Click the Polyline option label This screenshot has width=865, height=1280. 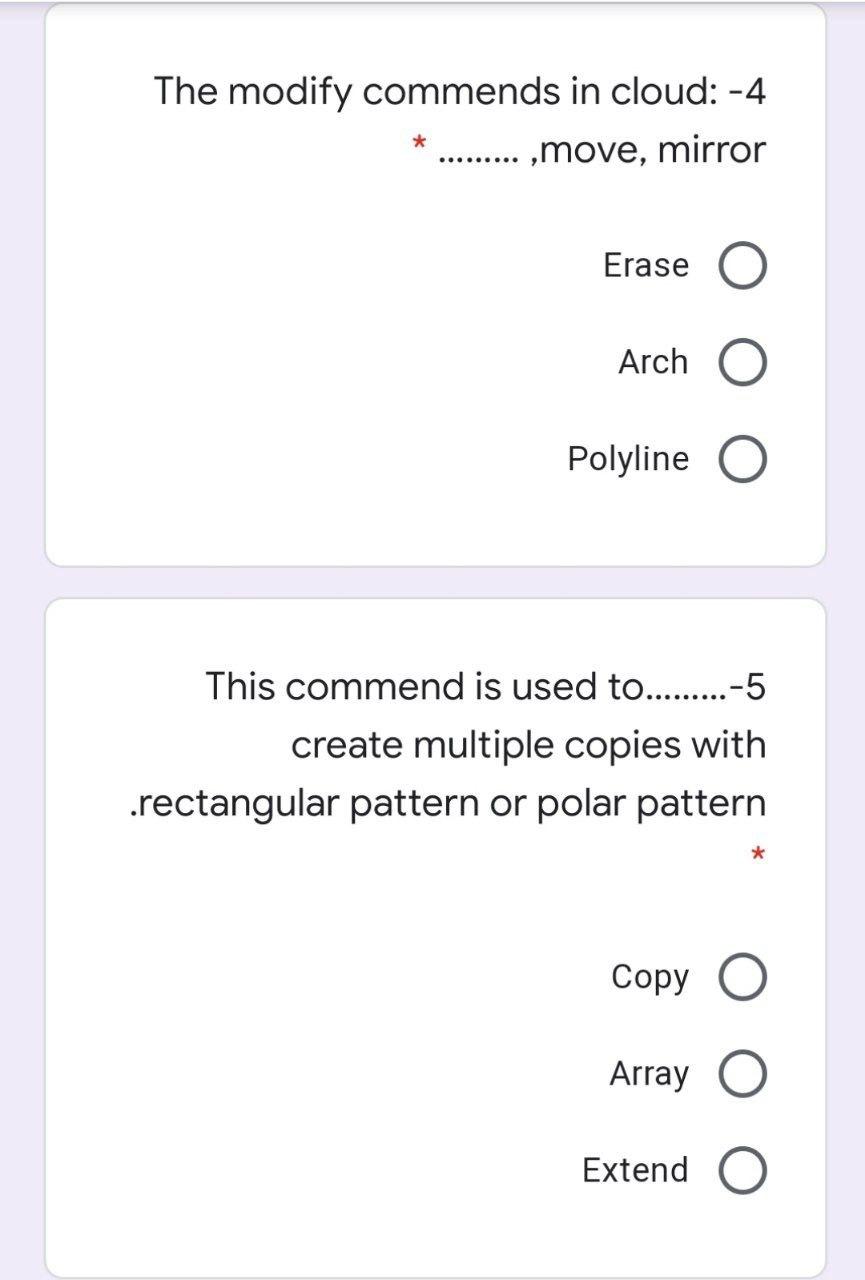pos(631,459)
